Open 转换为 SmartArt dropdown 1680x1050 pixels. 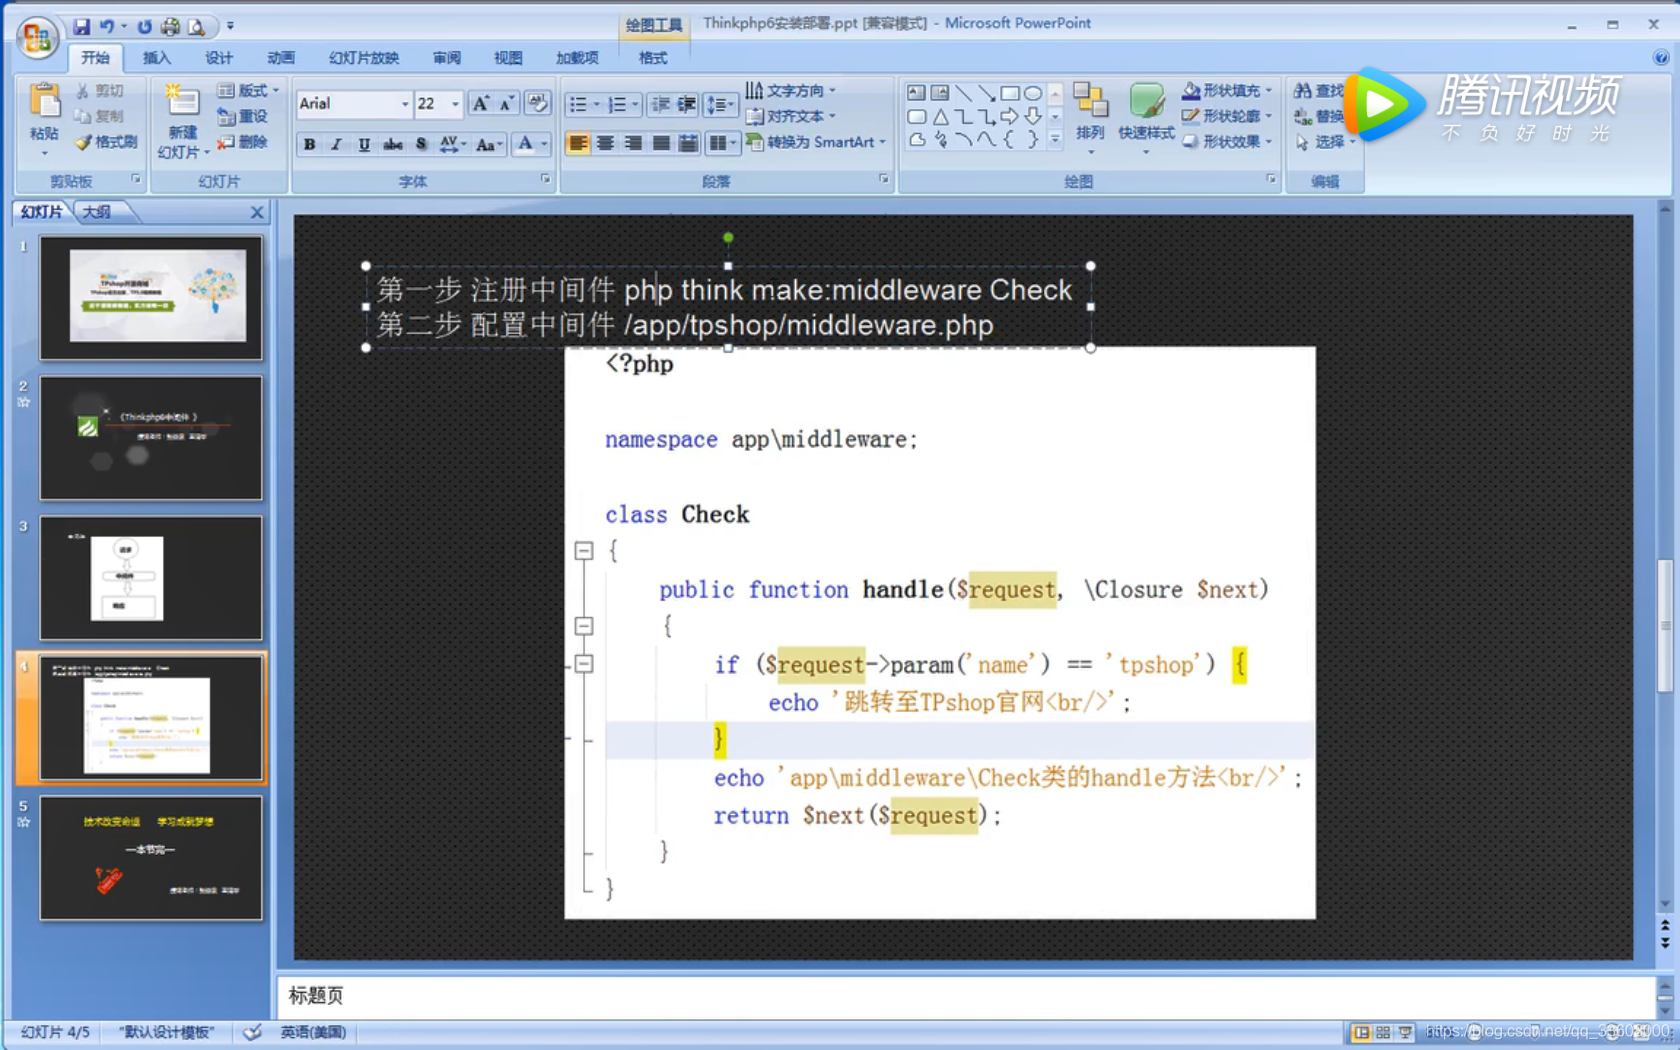(816, 142)
